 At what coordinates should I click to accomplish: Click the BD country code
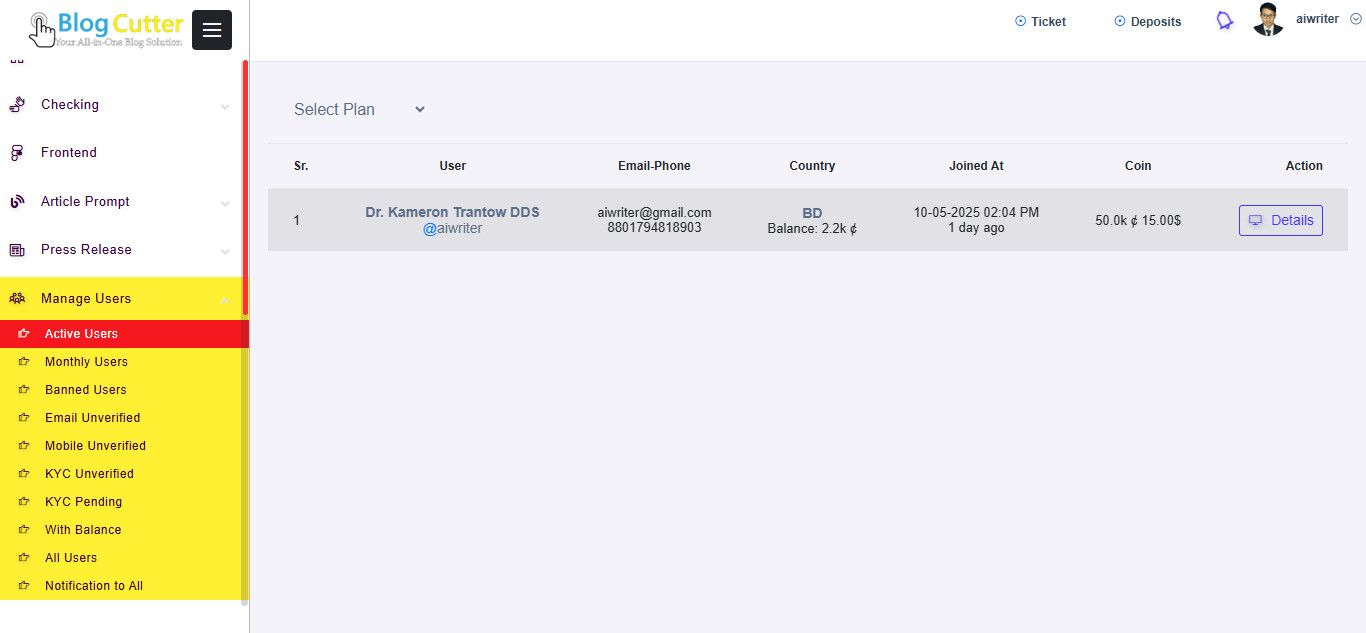tap(812, 213)
